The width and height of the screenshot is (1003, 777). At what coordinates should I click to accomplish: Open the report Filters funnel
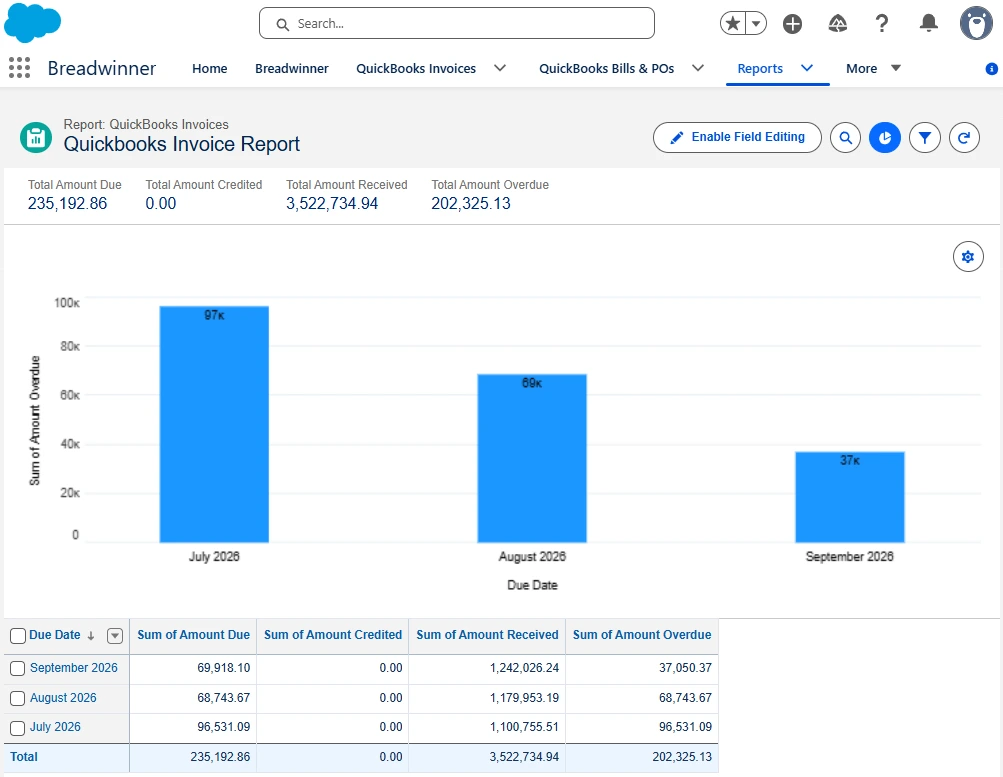click(924, 137)
